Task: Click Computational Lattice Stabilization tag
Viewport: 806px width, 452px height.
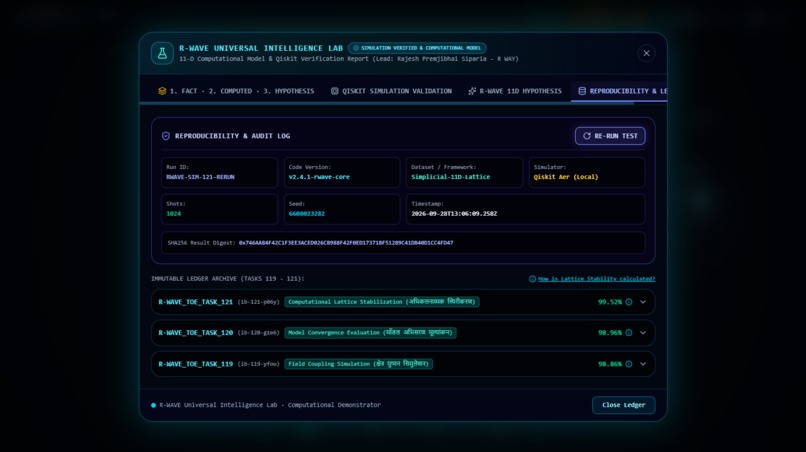Action: 382,302
